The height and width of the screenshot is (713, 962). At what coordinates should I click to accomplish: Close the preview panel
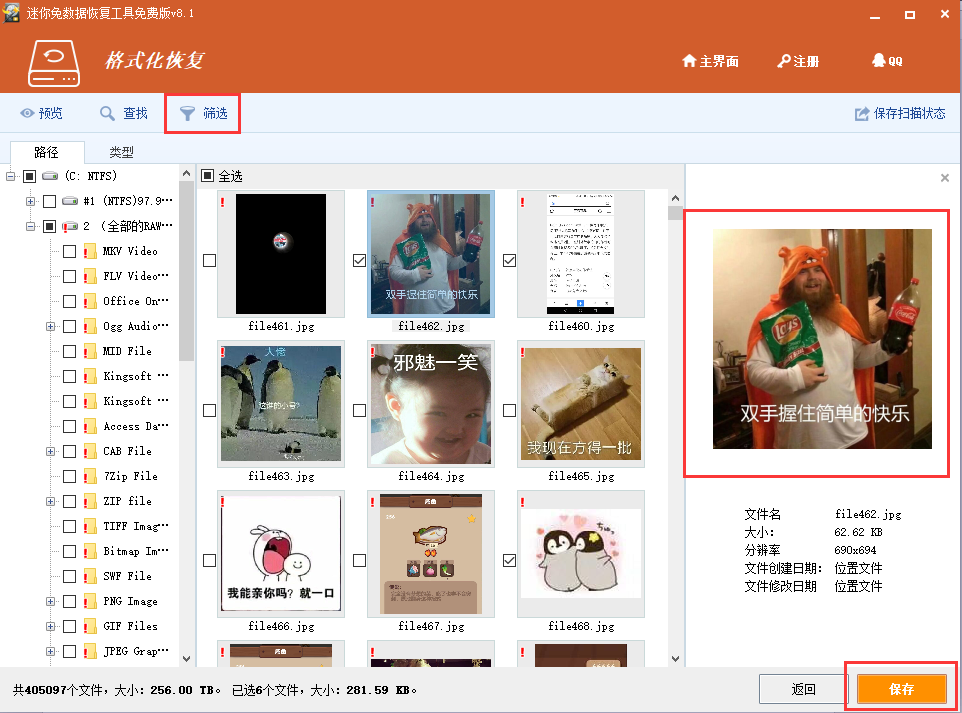point(945,178)
